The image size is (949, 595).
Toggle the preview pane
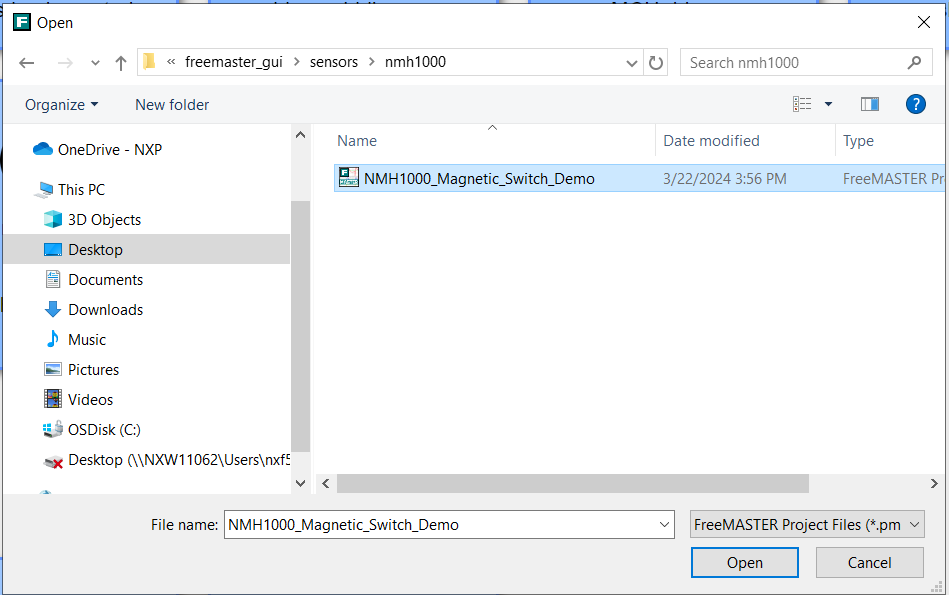coord(870,104)
